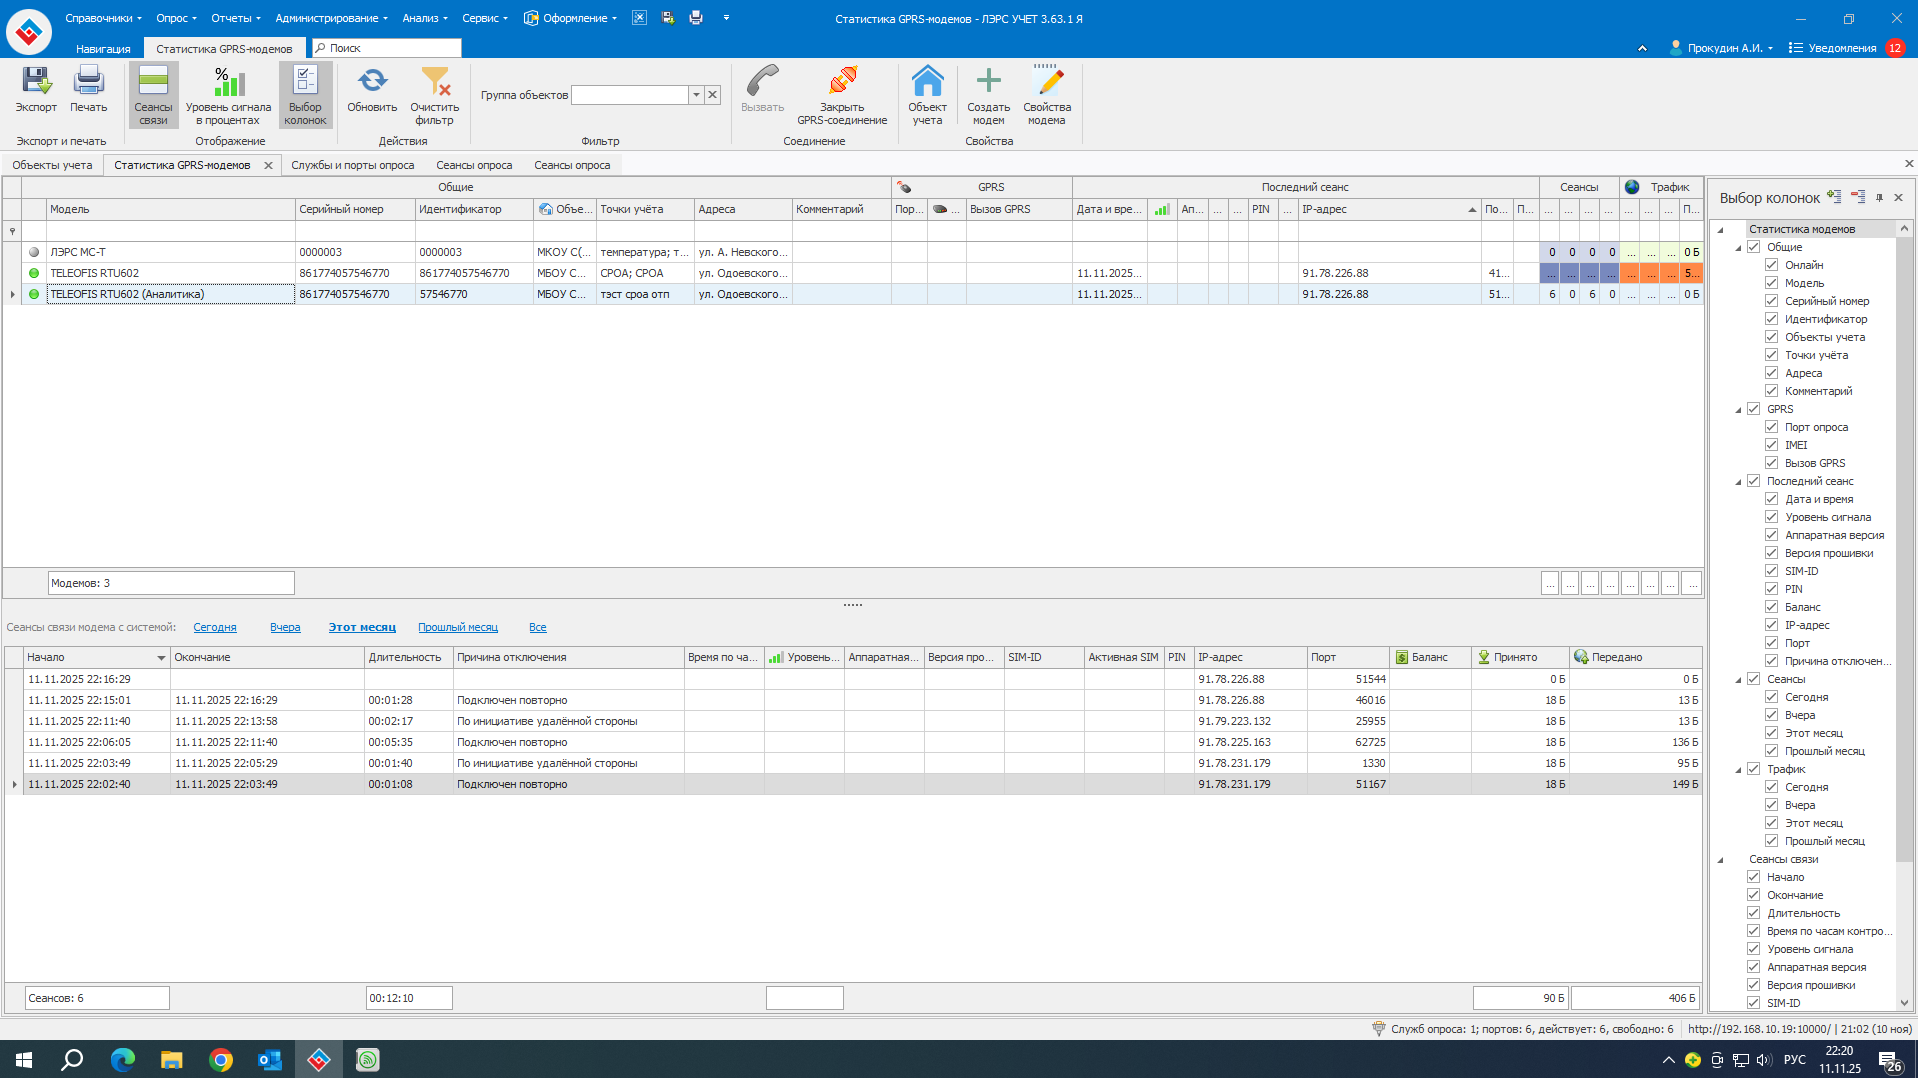This screenshot has height=1078, width=1918.
Task: Uncheck the Серийный номер column checkbox
Action: click(x=1771, y=301)
